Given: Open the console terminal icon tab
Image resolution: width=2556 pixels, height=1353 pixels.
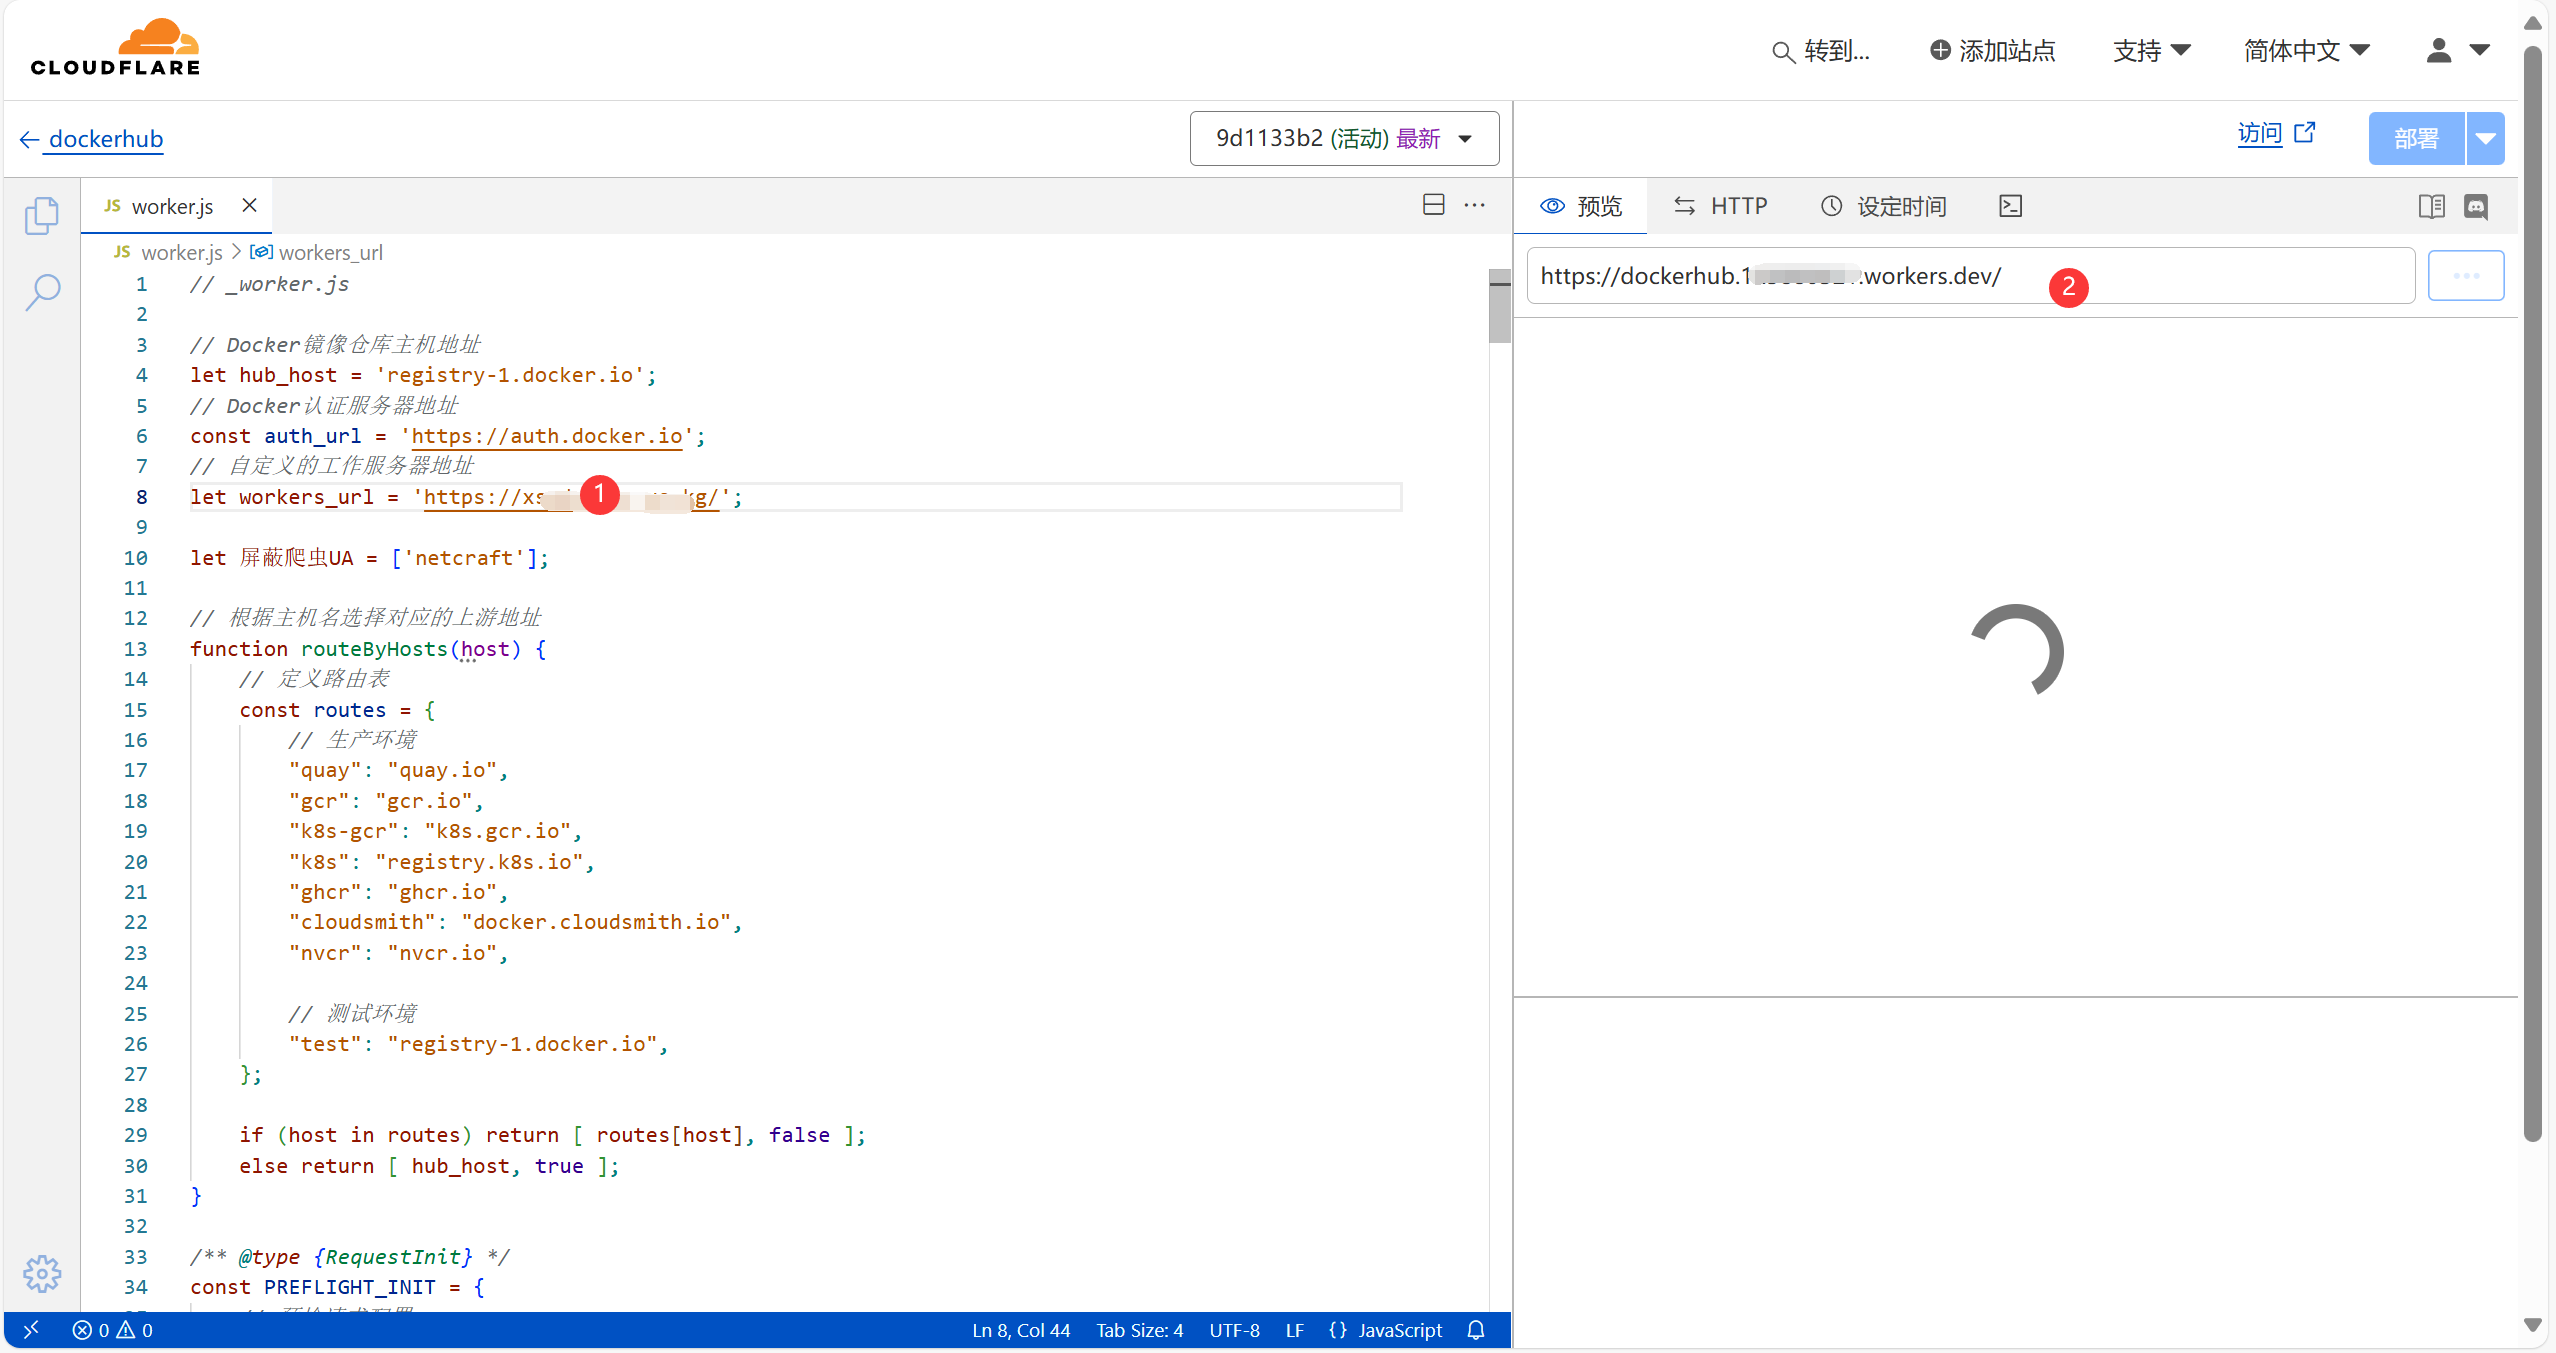Looking at the screenshot, I should [x=2010, y=206].
